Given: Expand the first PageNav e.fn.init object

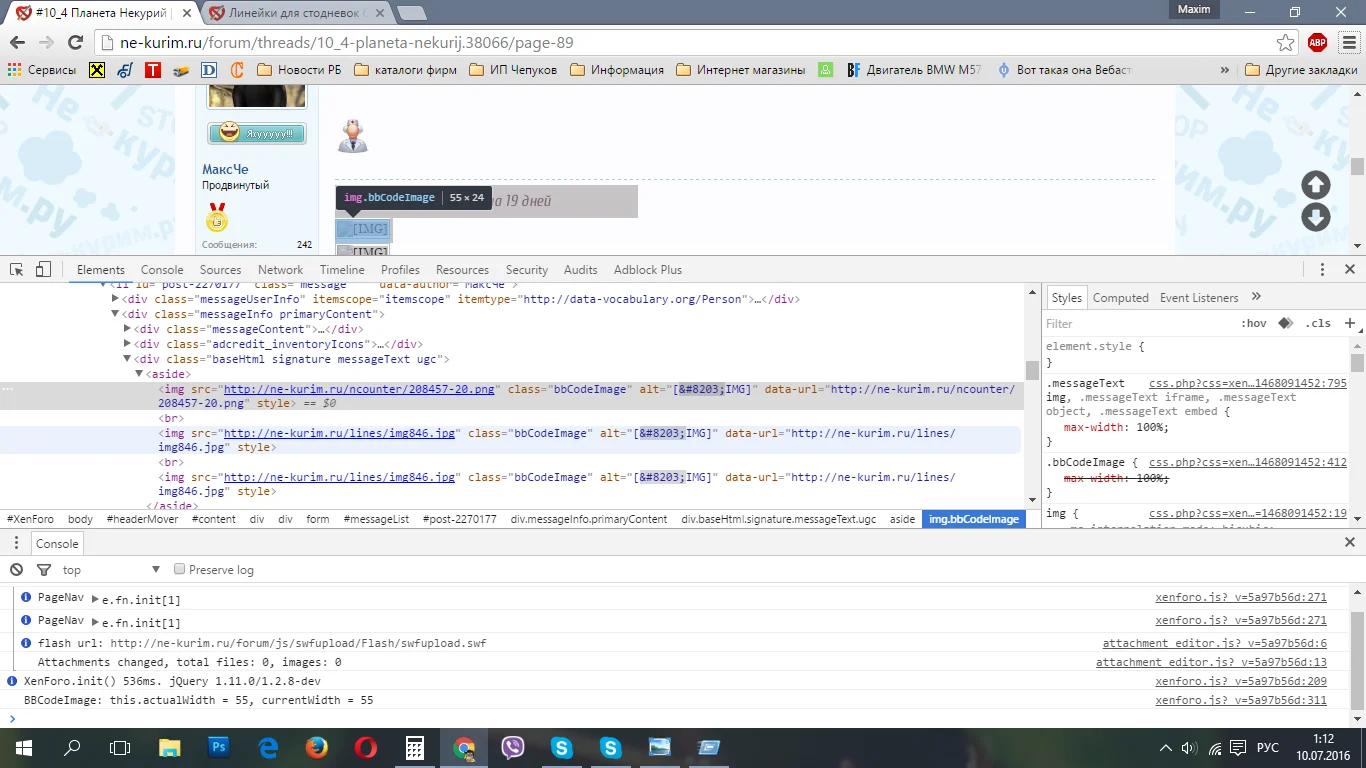Looking at the screenshot, I should click(95, 599).
